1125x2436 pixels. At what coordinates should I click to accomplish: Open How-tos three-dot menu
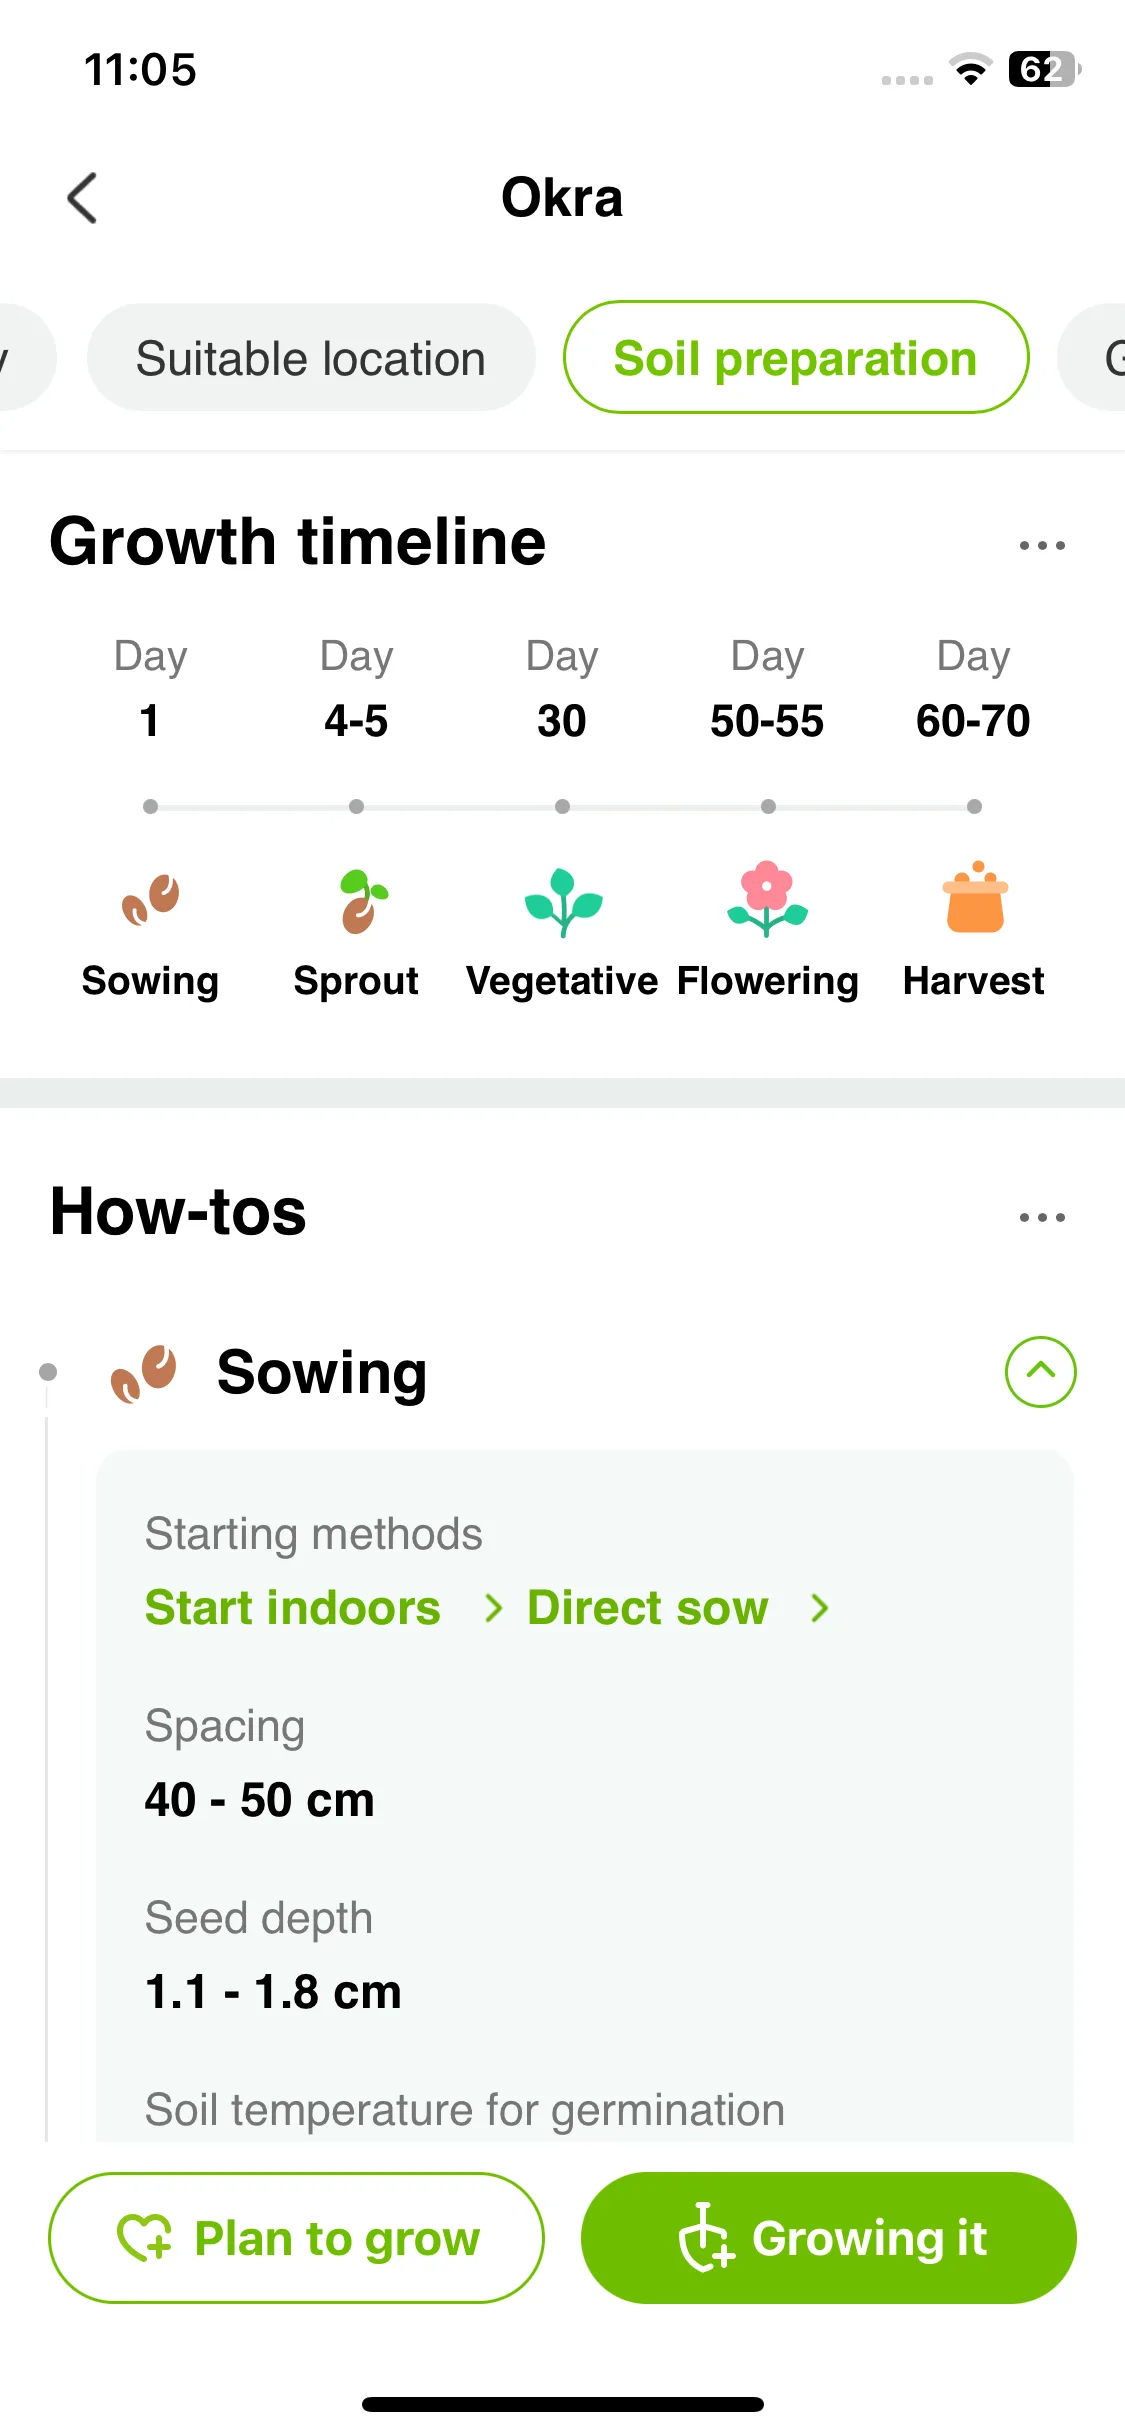pos(1042,1217)
